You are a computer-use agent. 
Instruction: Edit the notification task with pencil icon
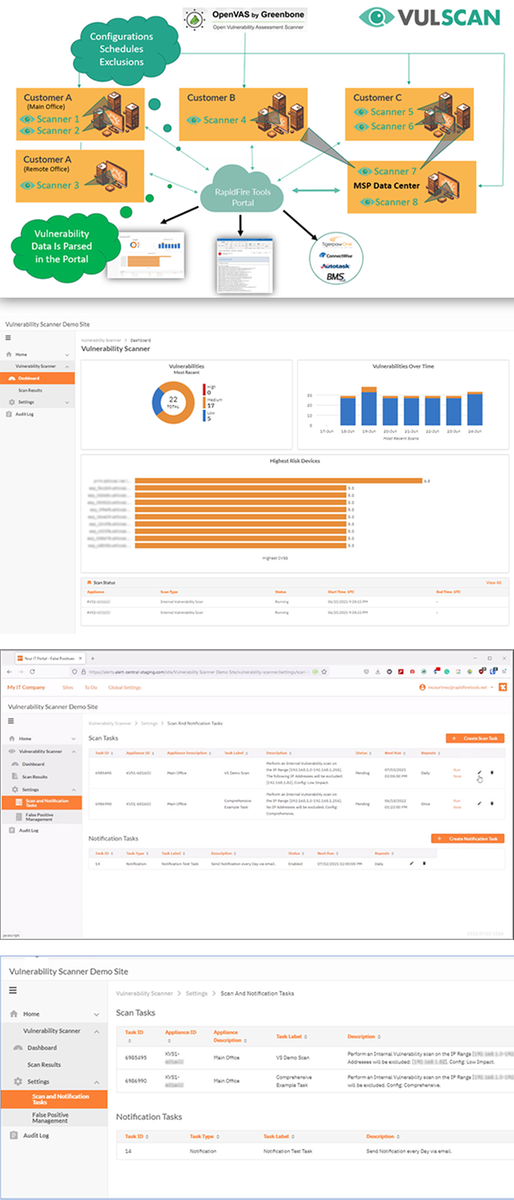(x=411, y=863)
